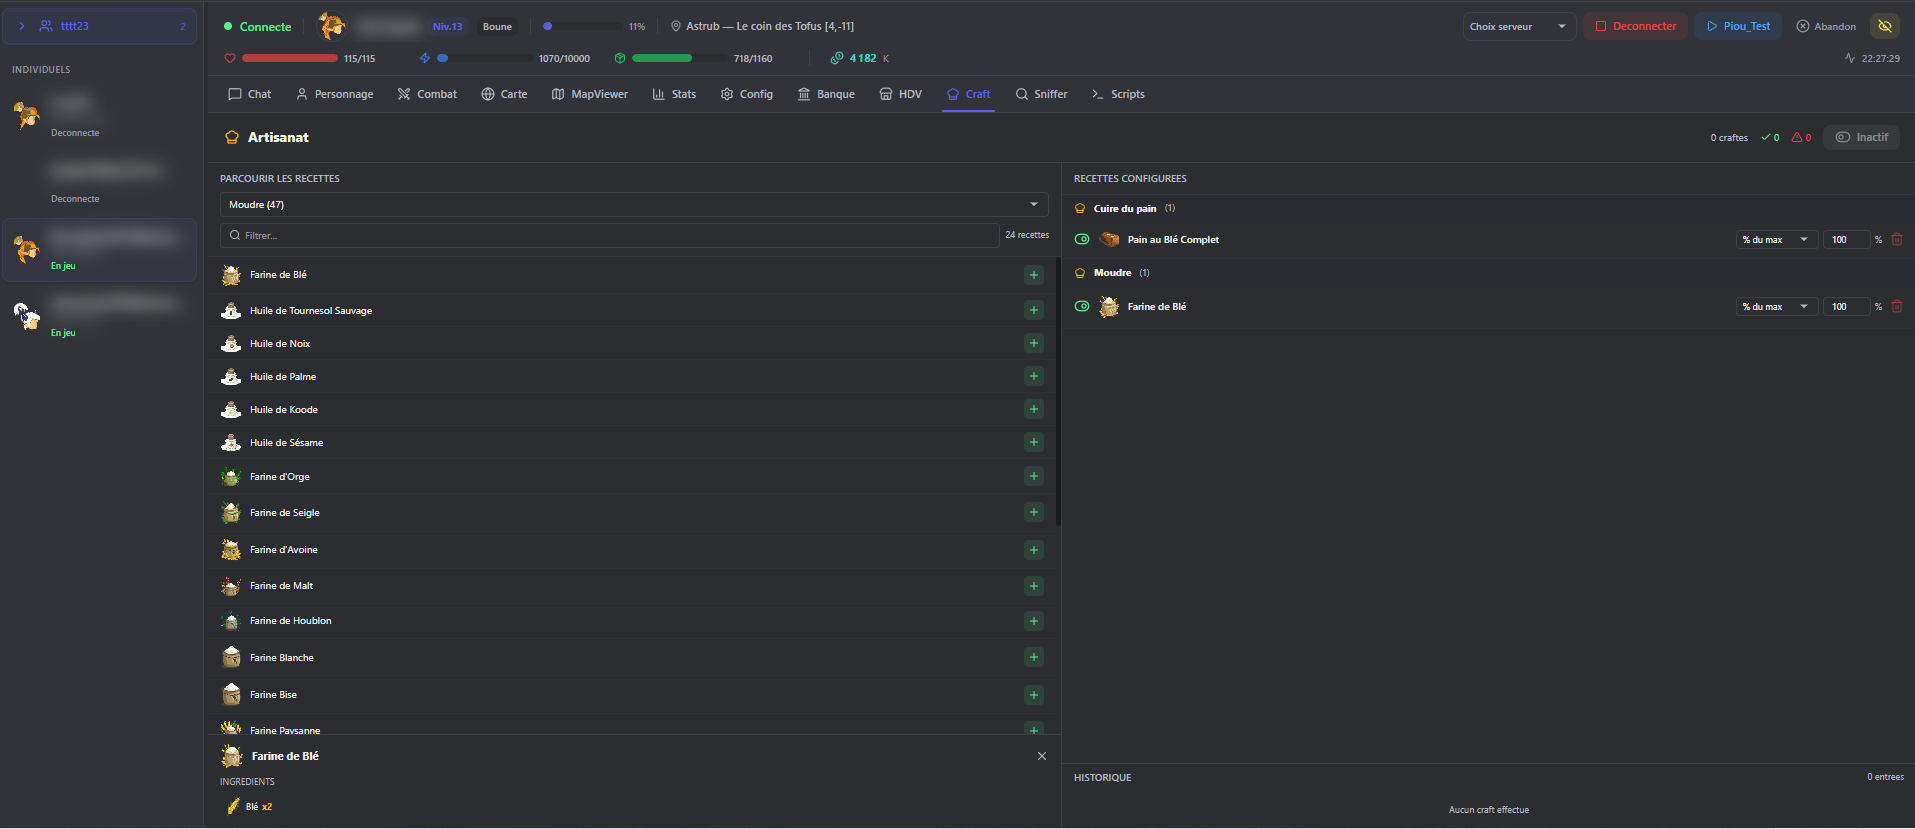Open the Sniffer tab
Screen dimensions: 1915x829
(x=1041, y=94)
